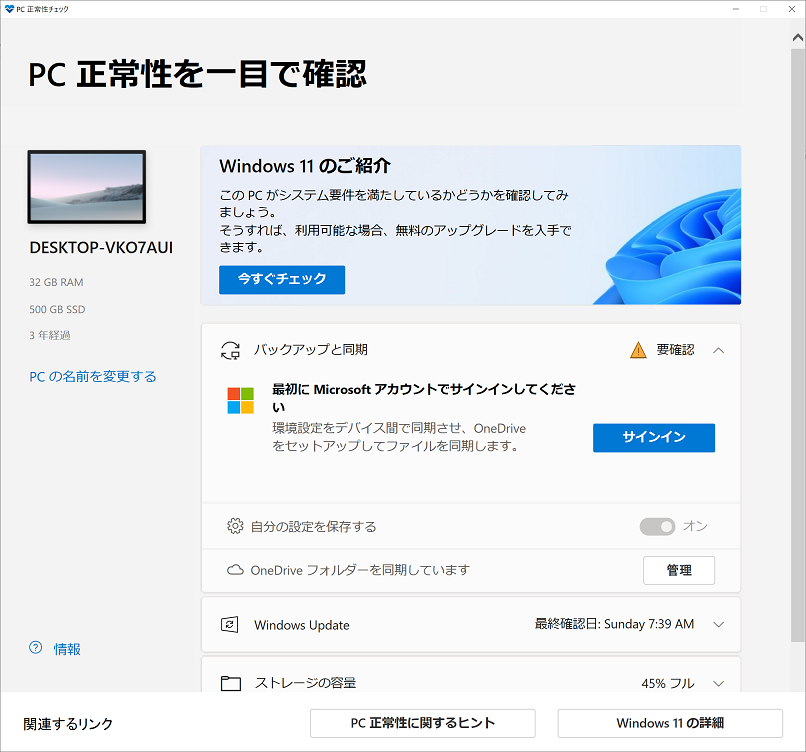Click the Windows Update row label
The height and width of the screenshot is (752, 806).
[x=302, y=625]
